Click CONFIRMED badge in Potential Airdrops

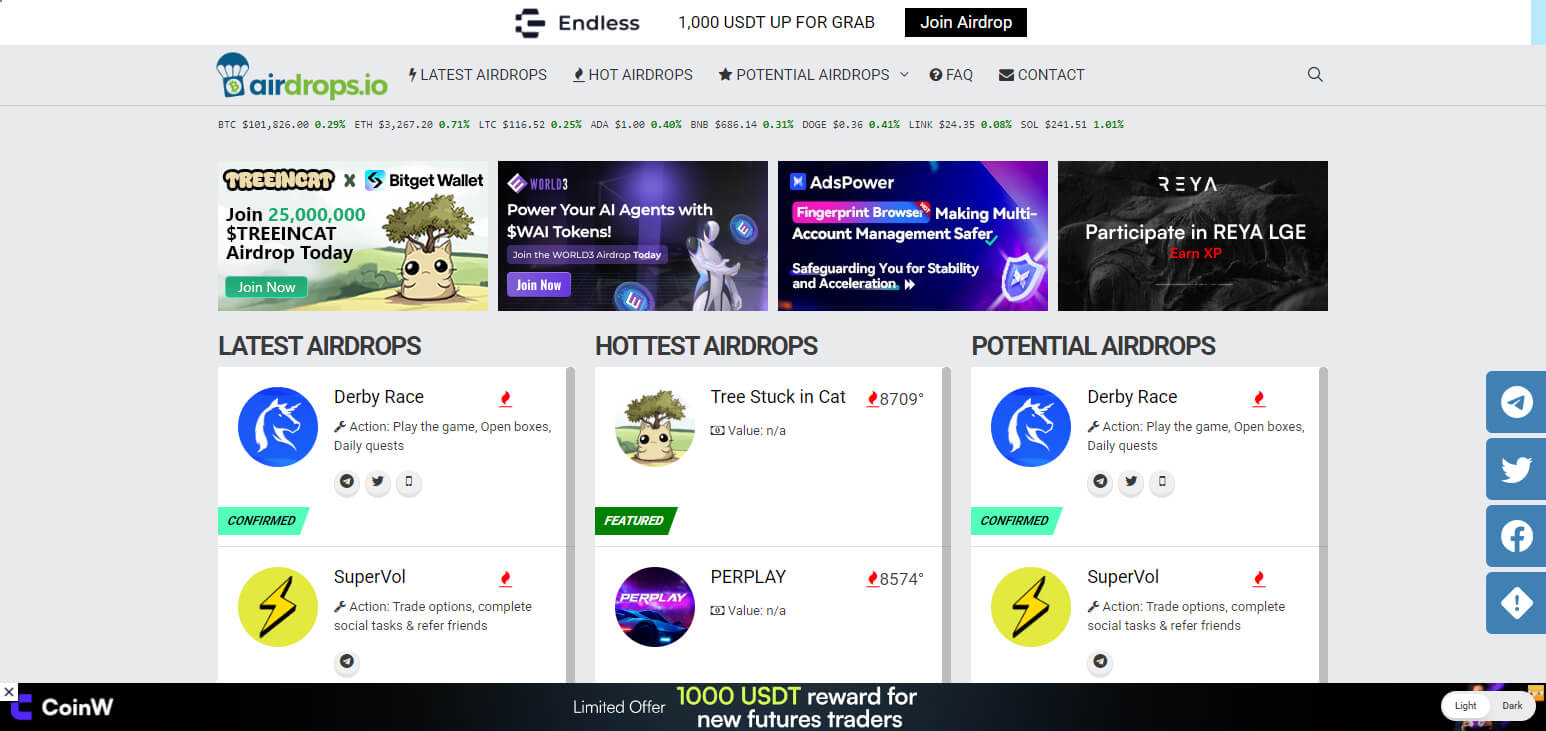point(1015,521)
